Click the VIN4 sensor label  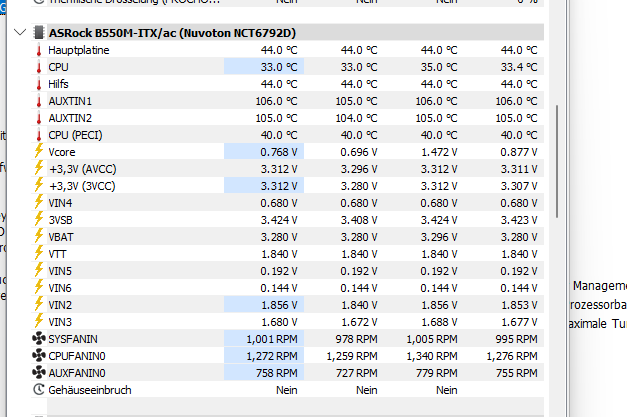60,203
